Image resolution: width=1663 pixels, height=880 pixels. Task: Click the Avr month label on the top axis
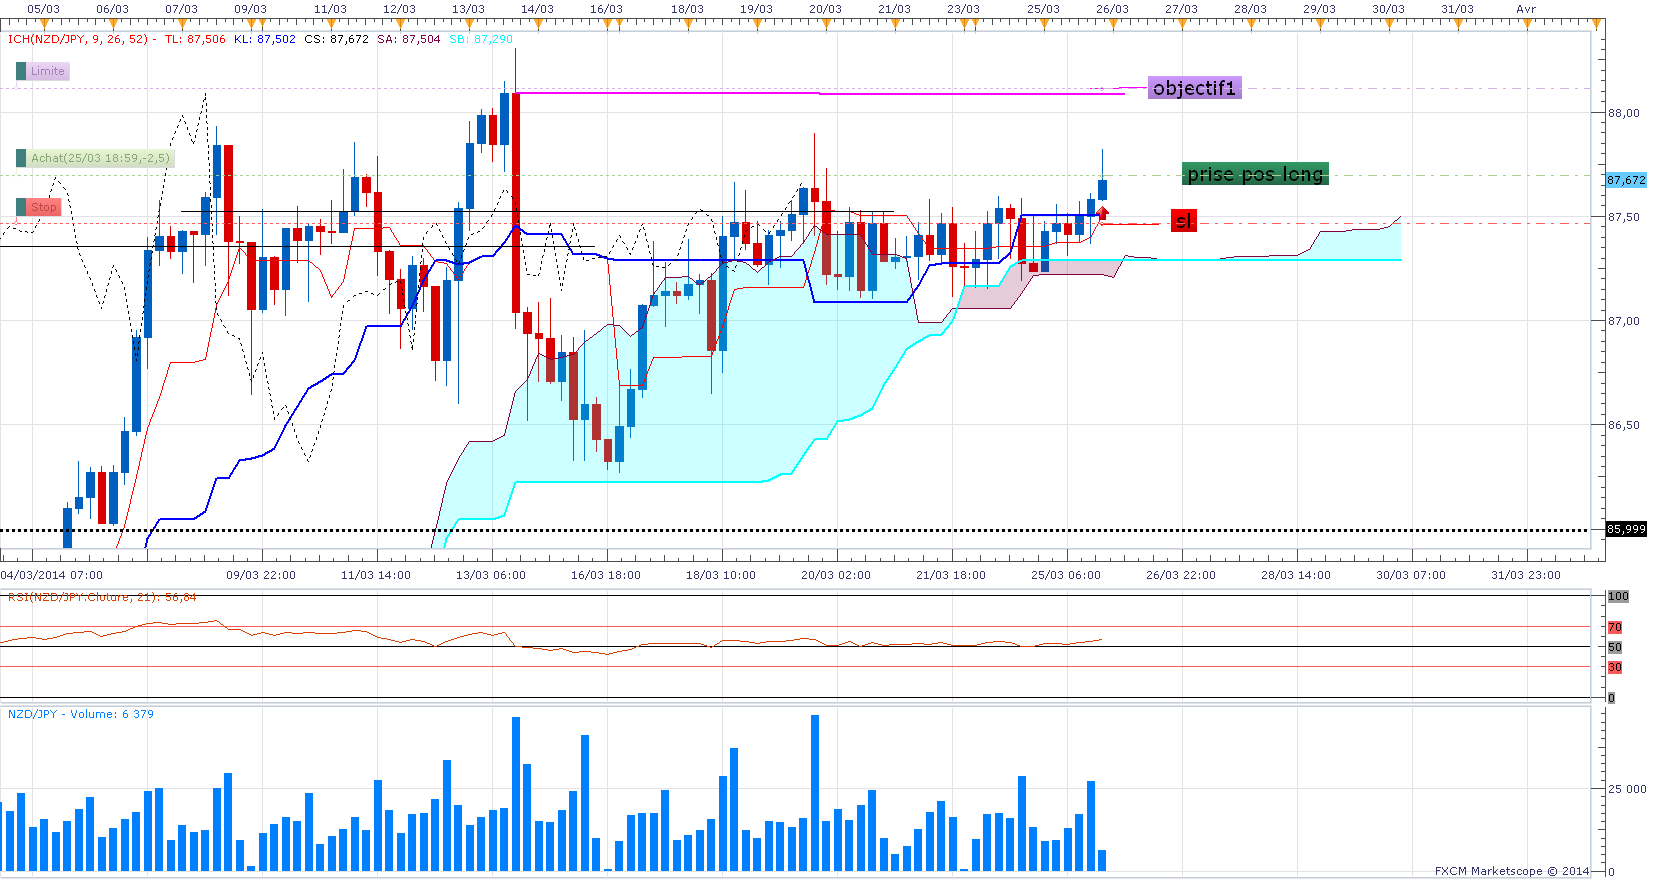pyautogui.click(x=1526, y=9)
